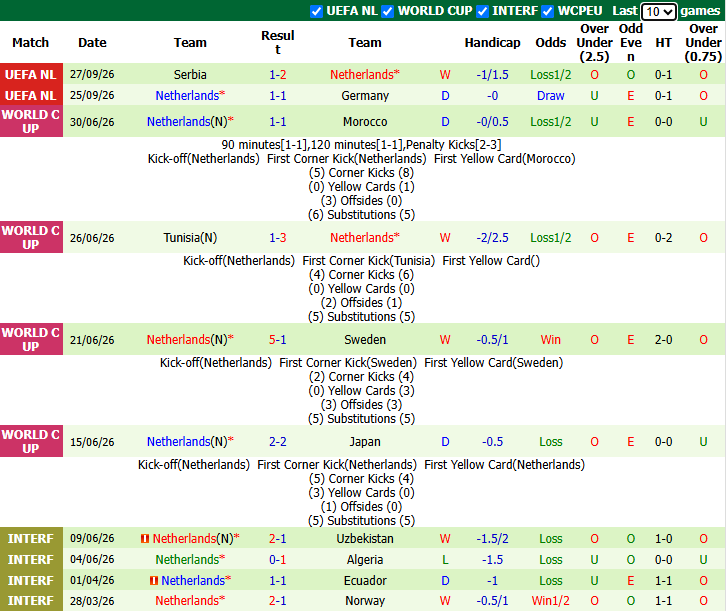Click the UEFA NL label dated 27/09/26
Image resolution: width=726 pixels, height=611 pixels.
point(31,75)
